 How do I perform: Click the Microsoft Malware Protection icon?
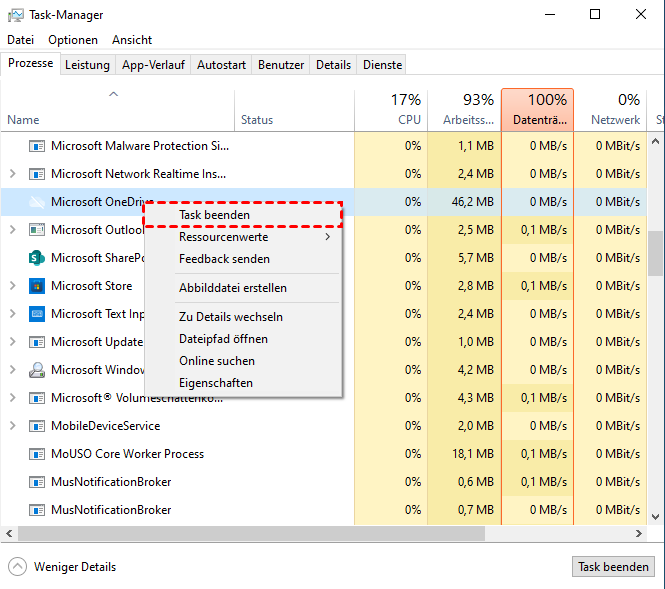(x=37, y=146)
